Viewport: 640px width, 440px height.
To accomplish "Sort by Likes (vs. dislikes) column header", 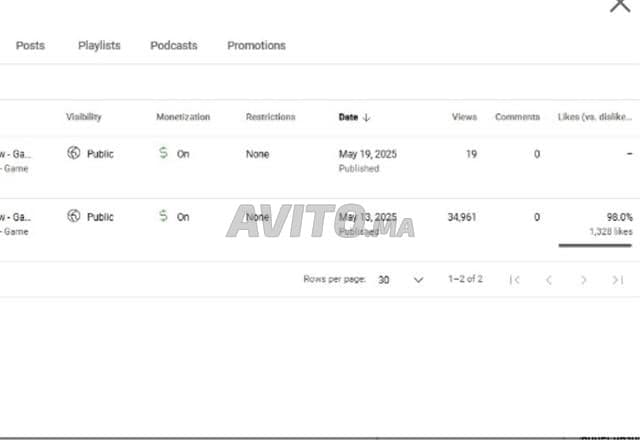I will click(595, 117).
